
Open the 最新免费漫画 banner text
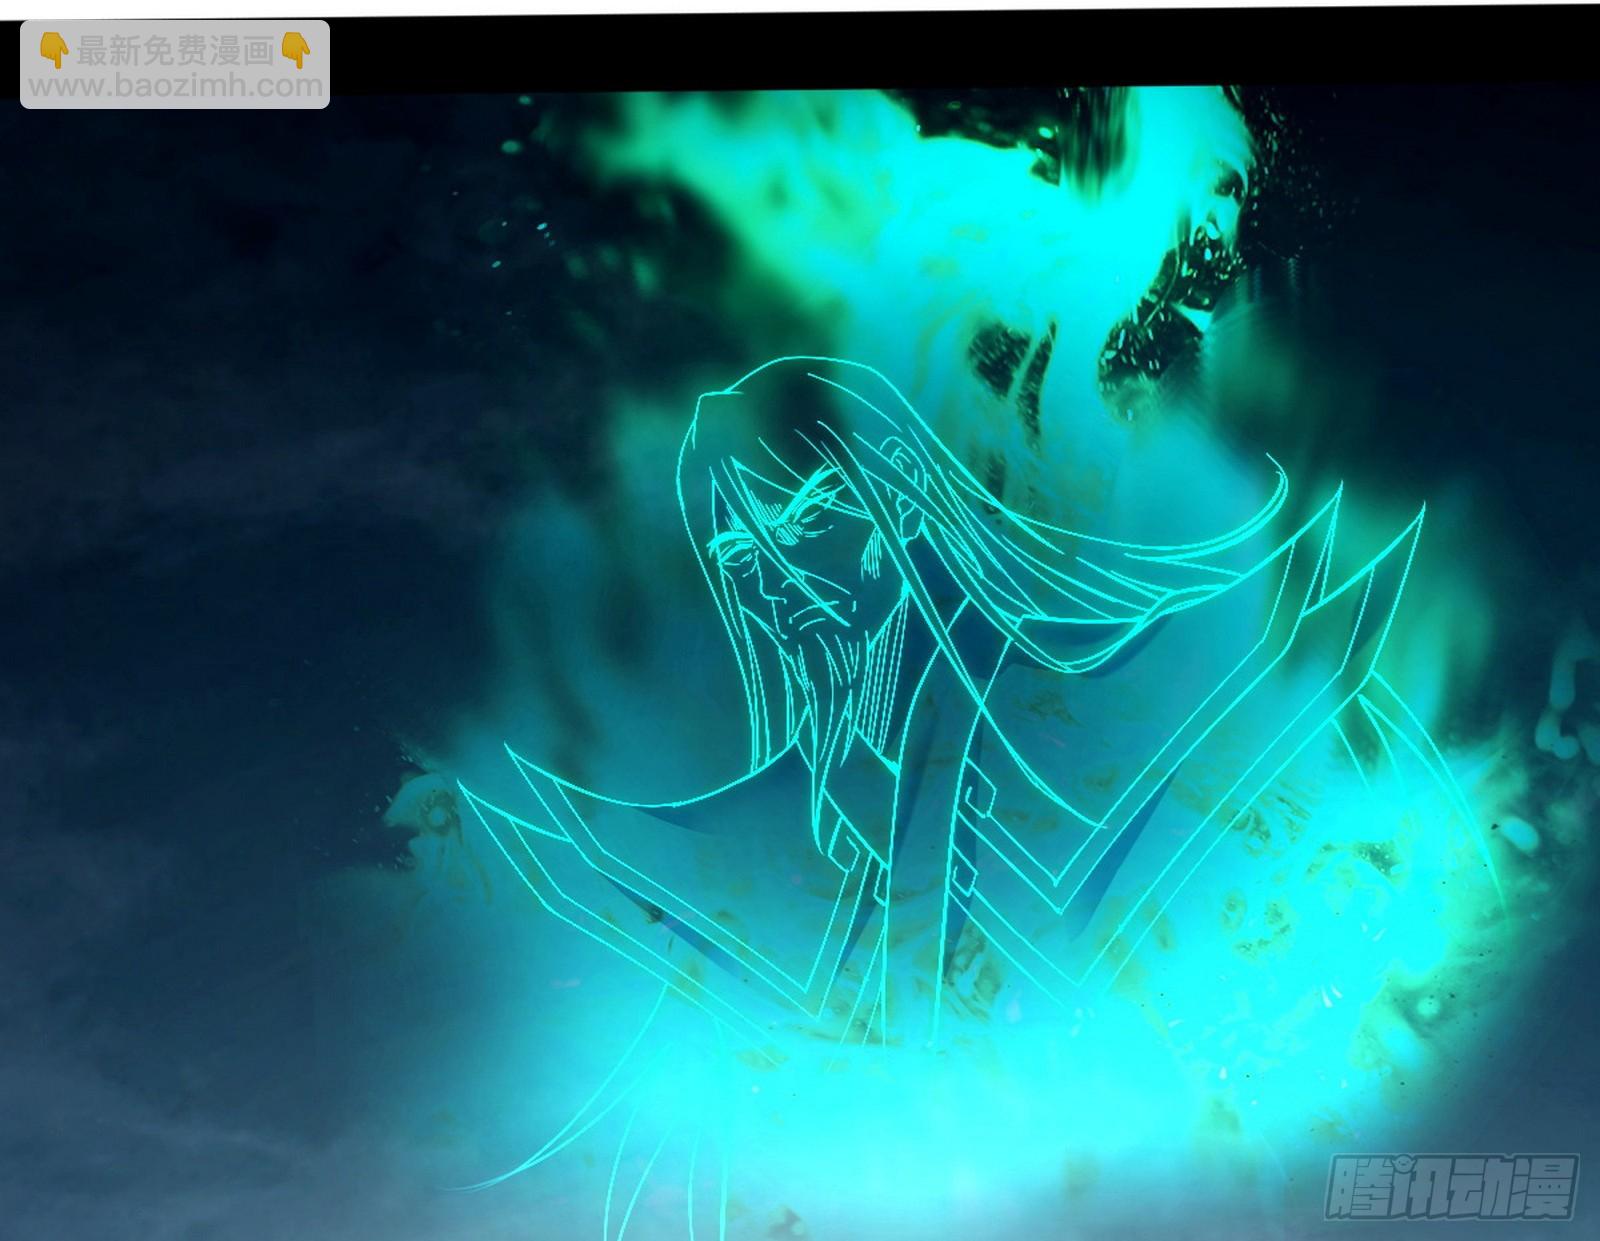(x=175, y=50)
